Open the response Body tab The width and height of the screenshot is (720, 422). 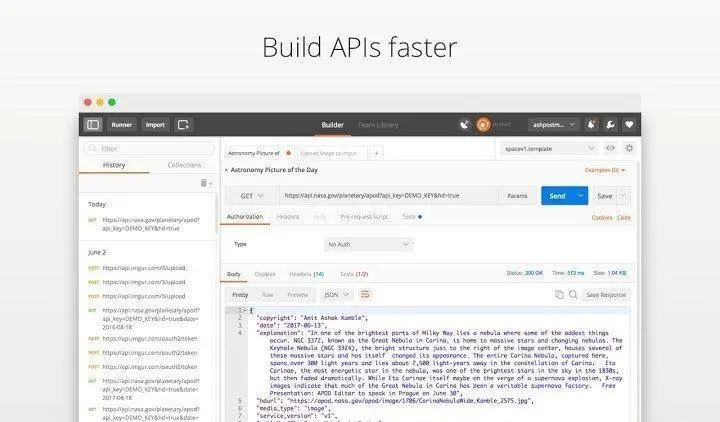pos(234,274)
